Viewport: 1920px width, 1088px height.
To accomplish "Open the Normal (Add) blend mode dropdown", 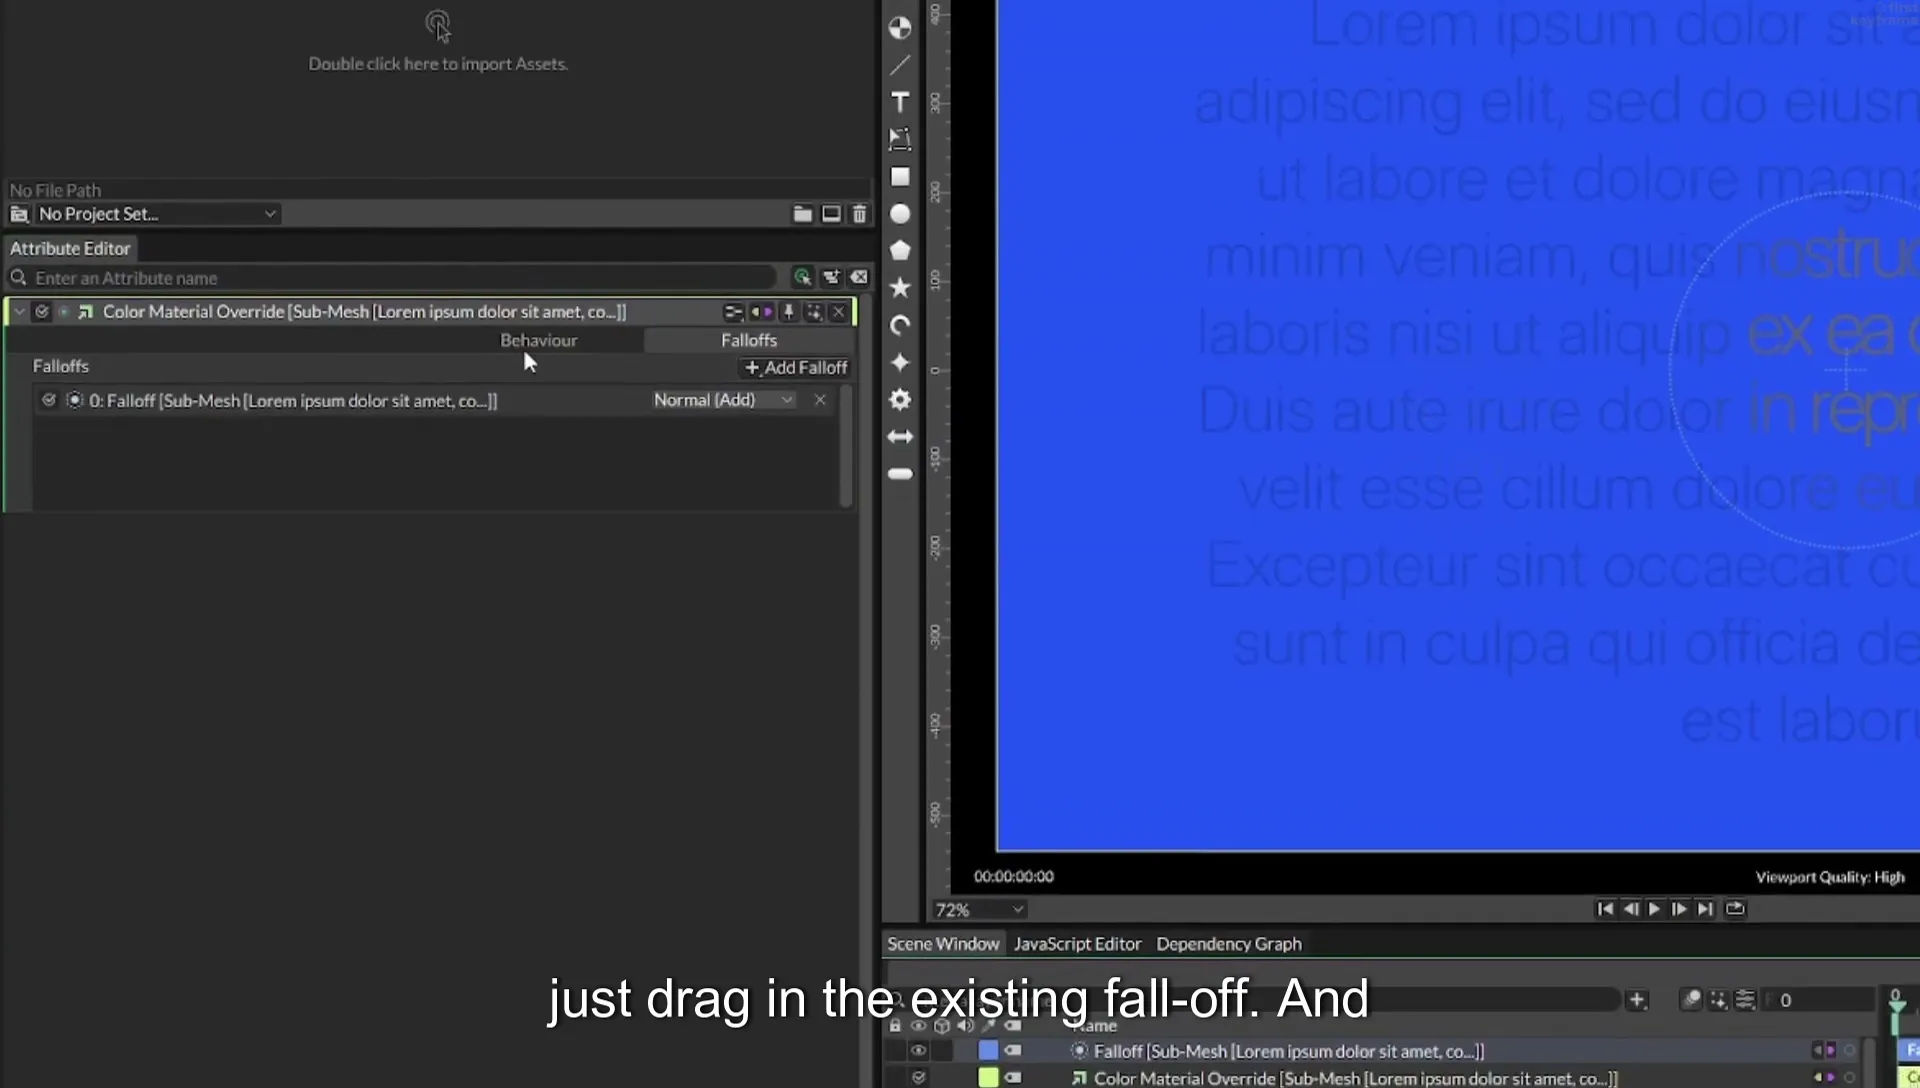I will [723, 400].
